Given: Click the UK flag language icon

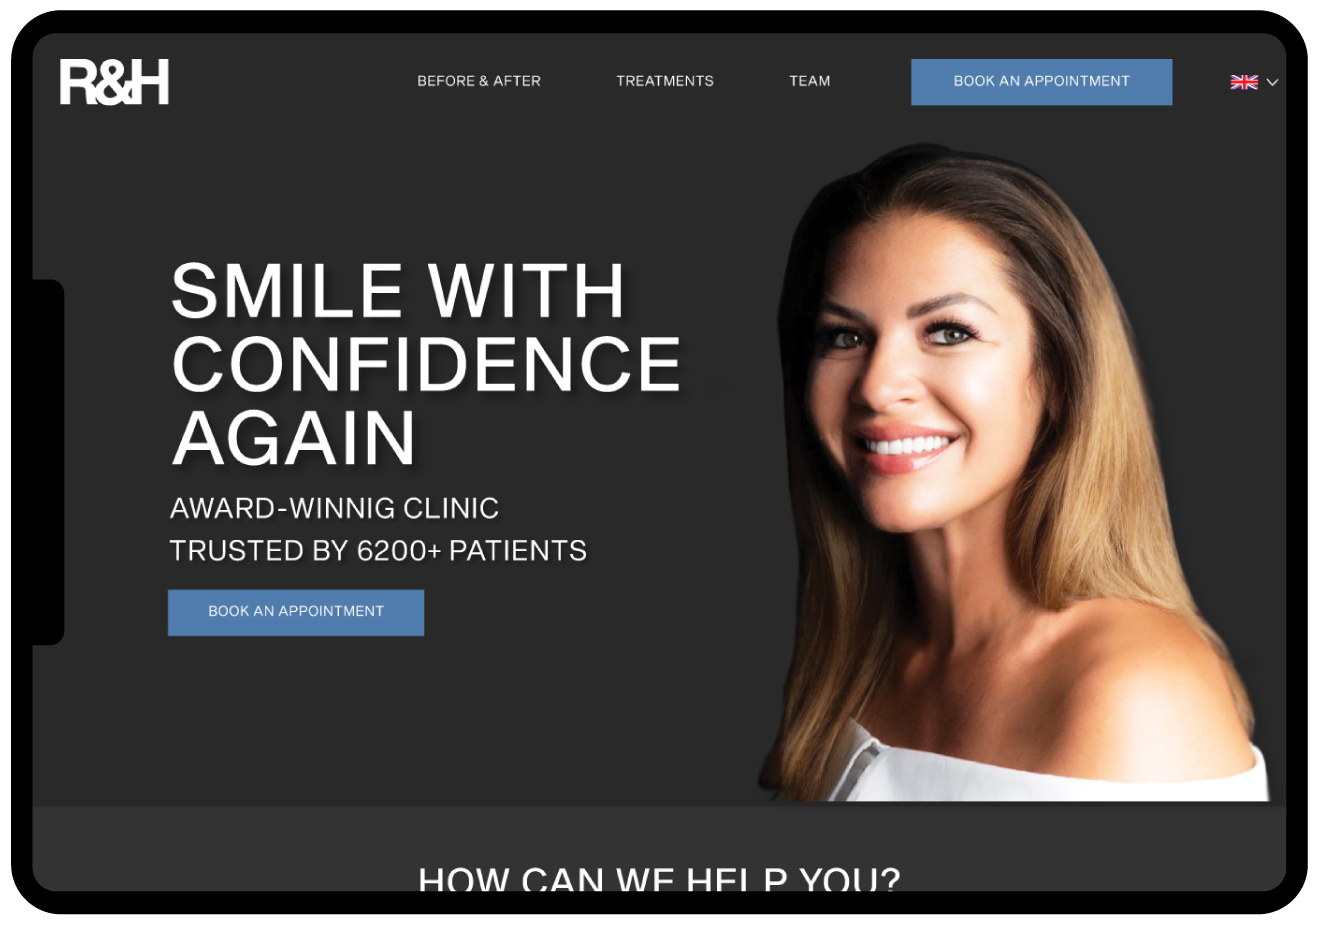Looking at the screenshot, I should [x=1244, y=82].
